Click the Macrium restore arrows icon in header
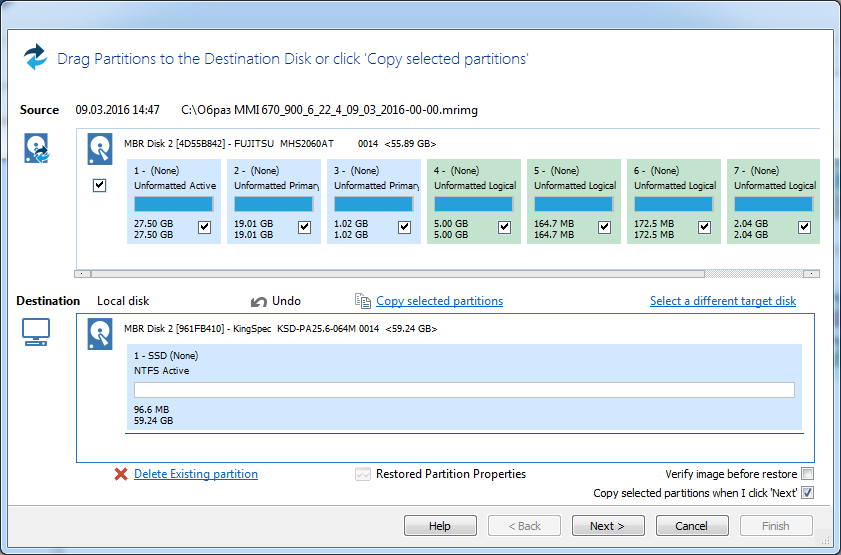The image size is (841, 555). coord(36,57)
